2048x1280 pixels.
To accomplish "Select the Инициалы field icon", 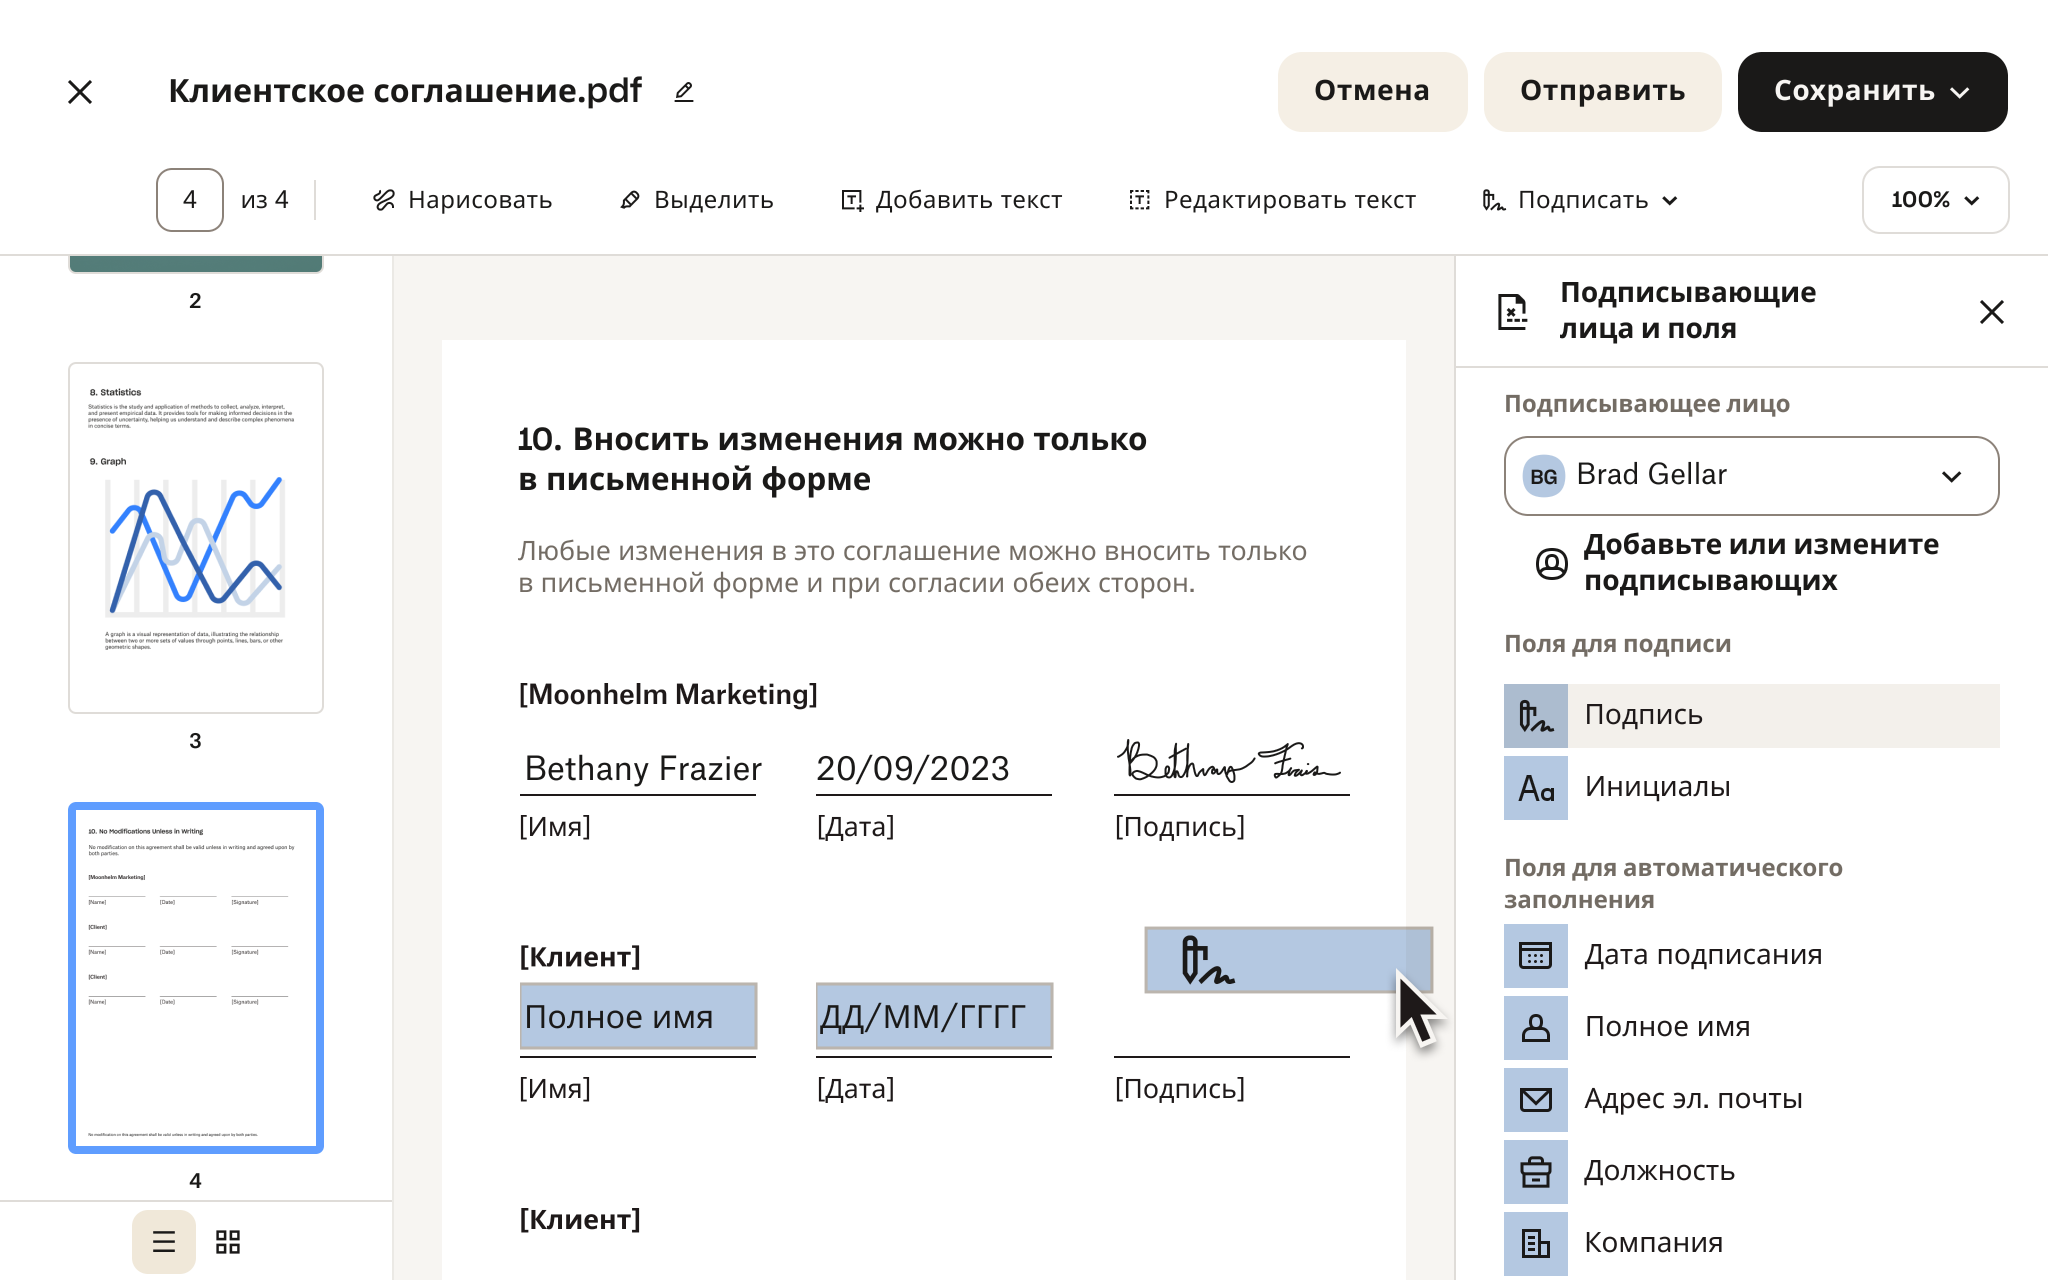I will 1536,788.
